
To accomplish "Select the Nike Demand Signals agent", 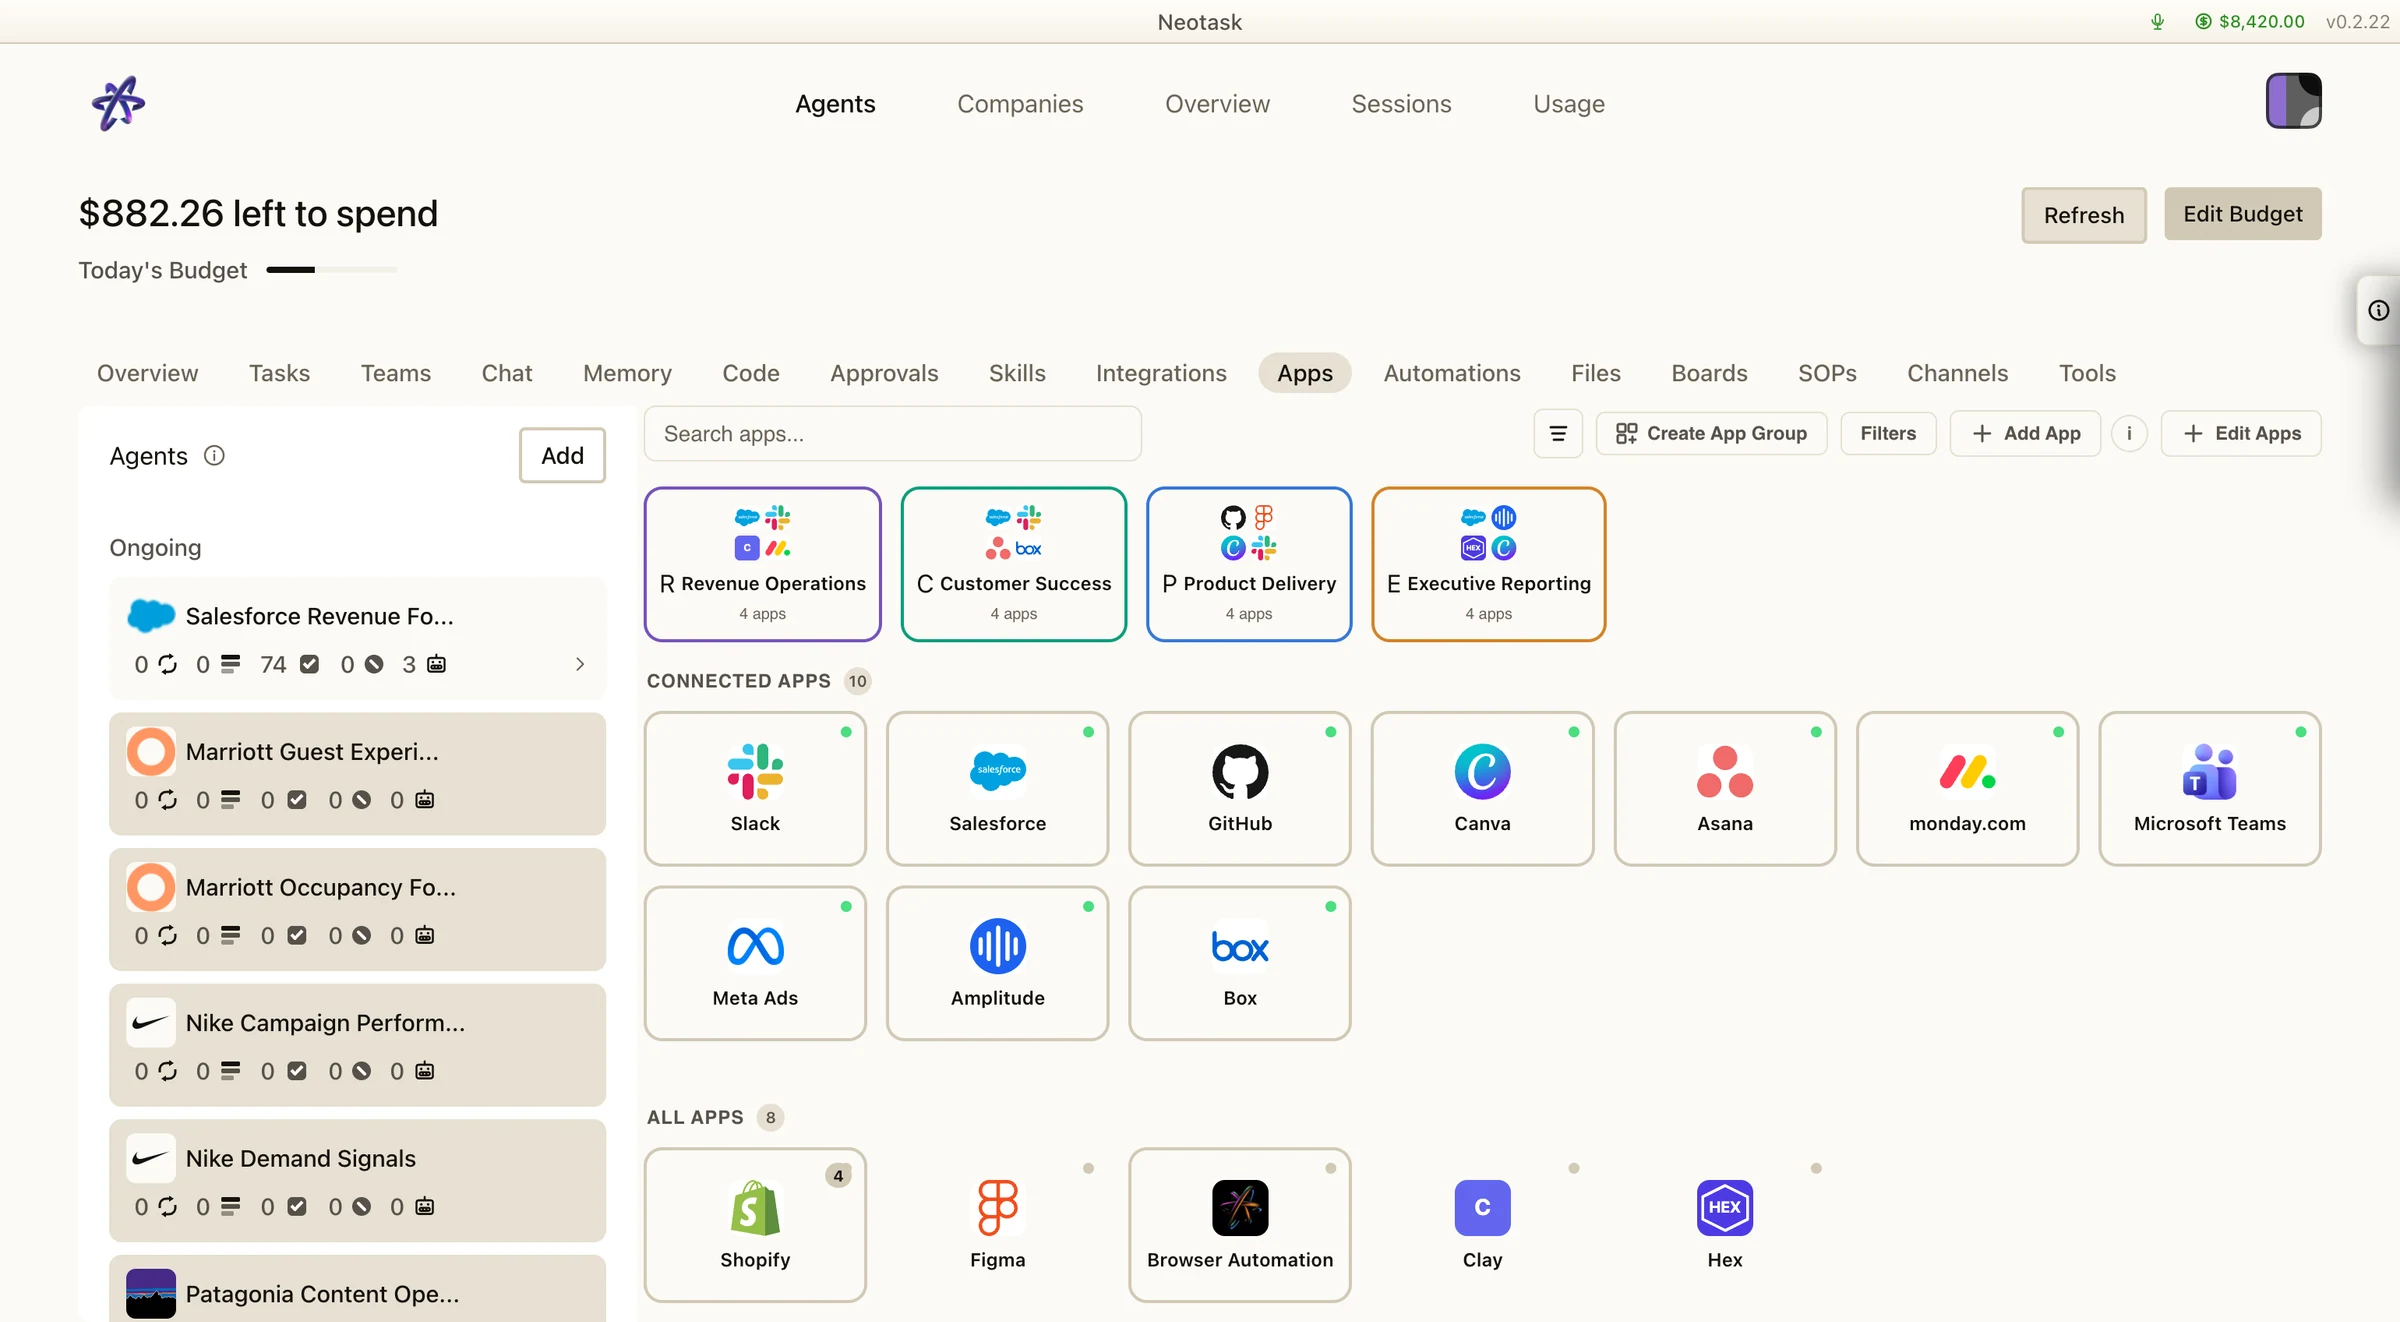I will [x=357, y=1180].
